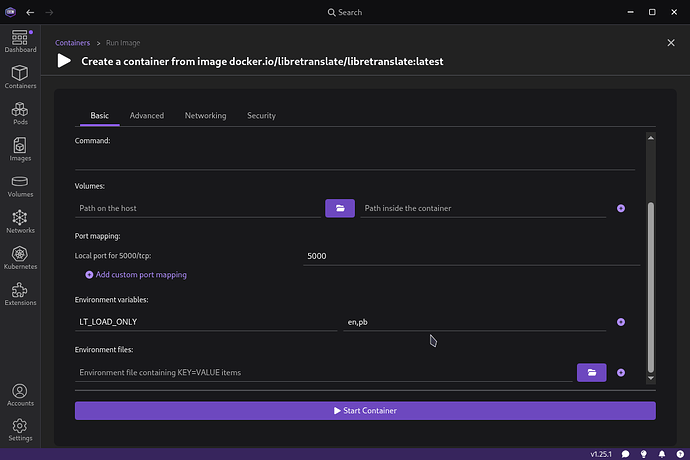Select the Security tab
Screen dimensions: 690x460
(x=261, y=116)
